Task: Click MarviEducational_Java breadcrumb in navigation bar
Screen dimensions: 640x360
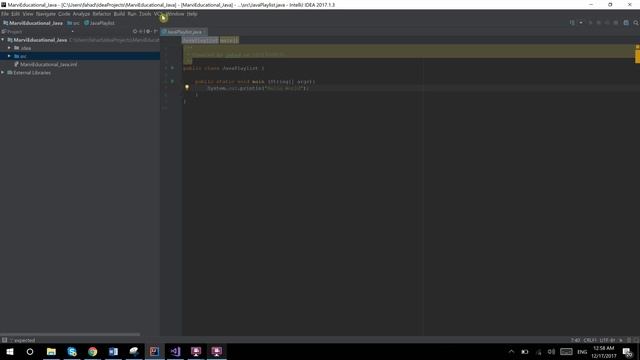Action: [x=33, y=23]
